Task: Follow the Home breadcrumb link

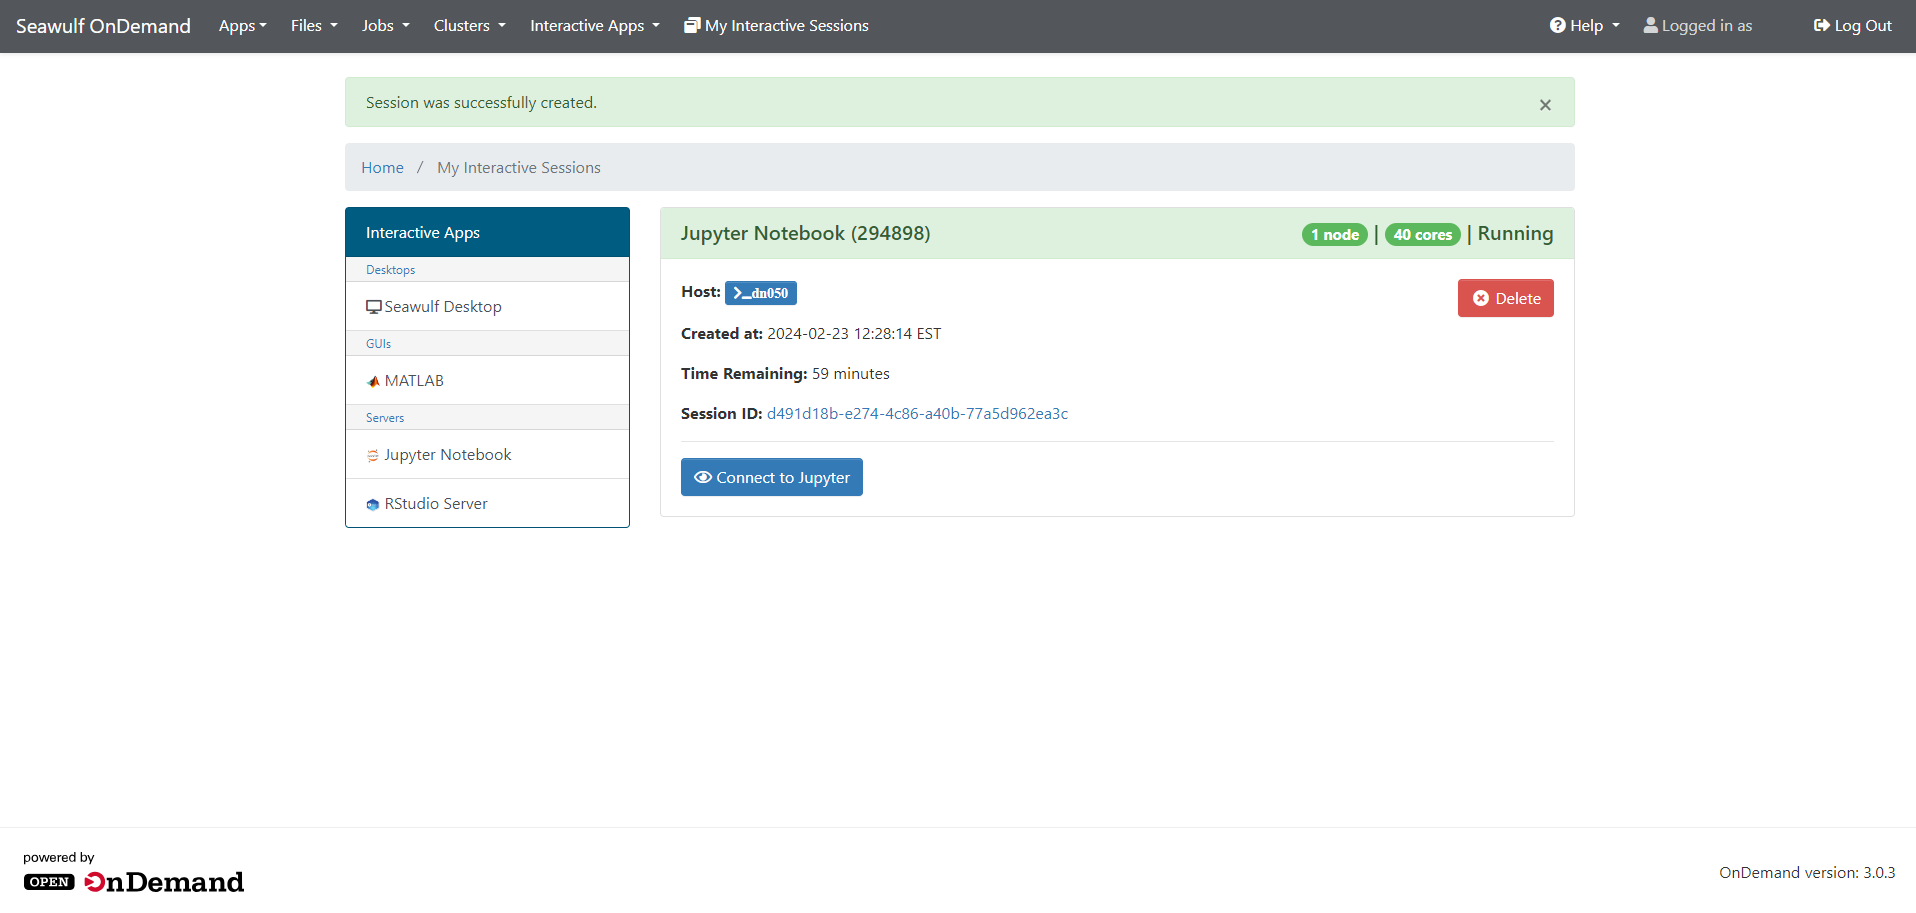Action: click(x=383, y=168)
